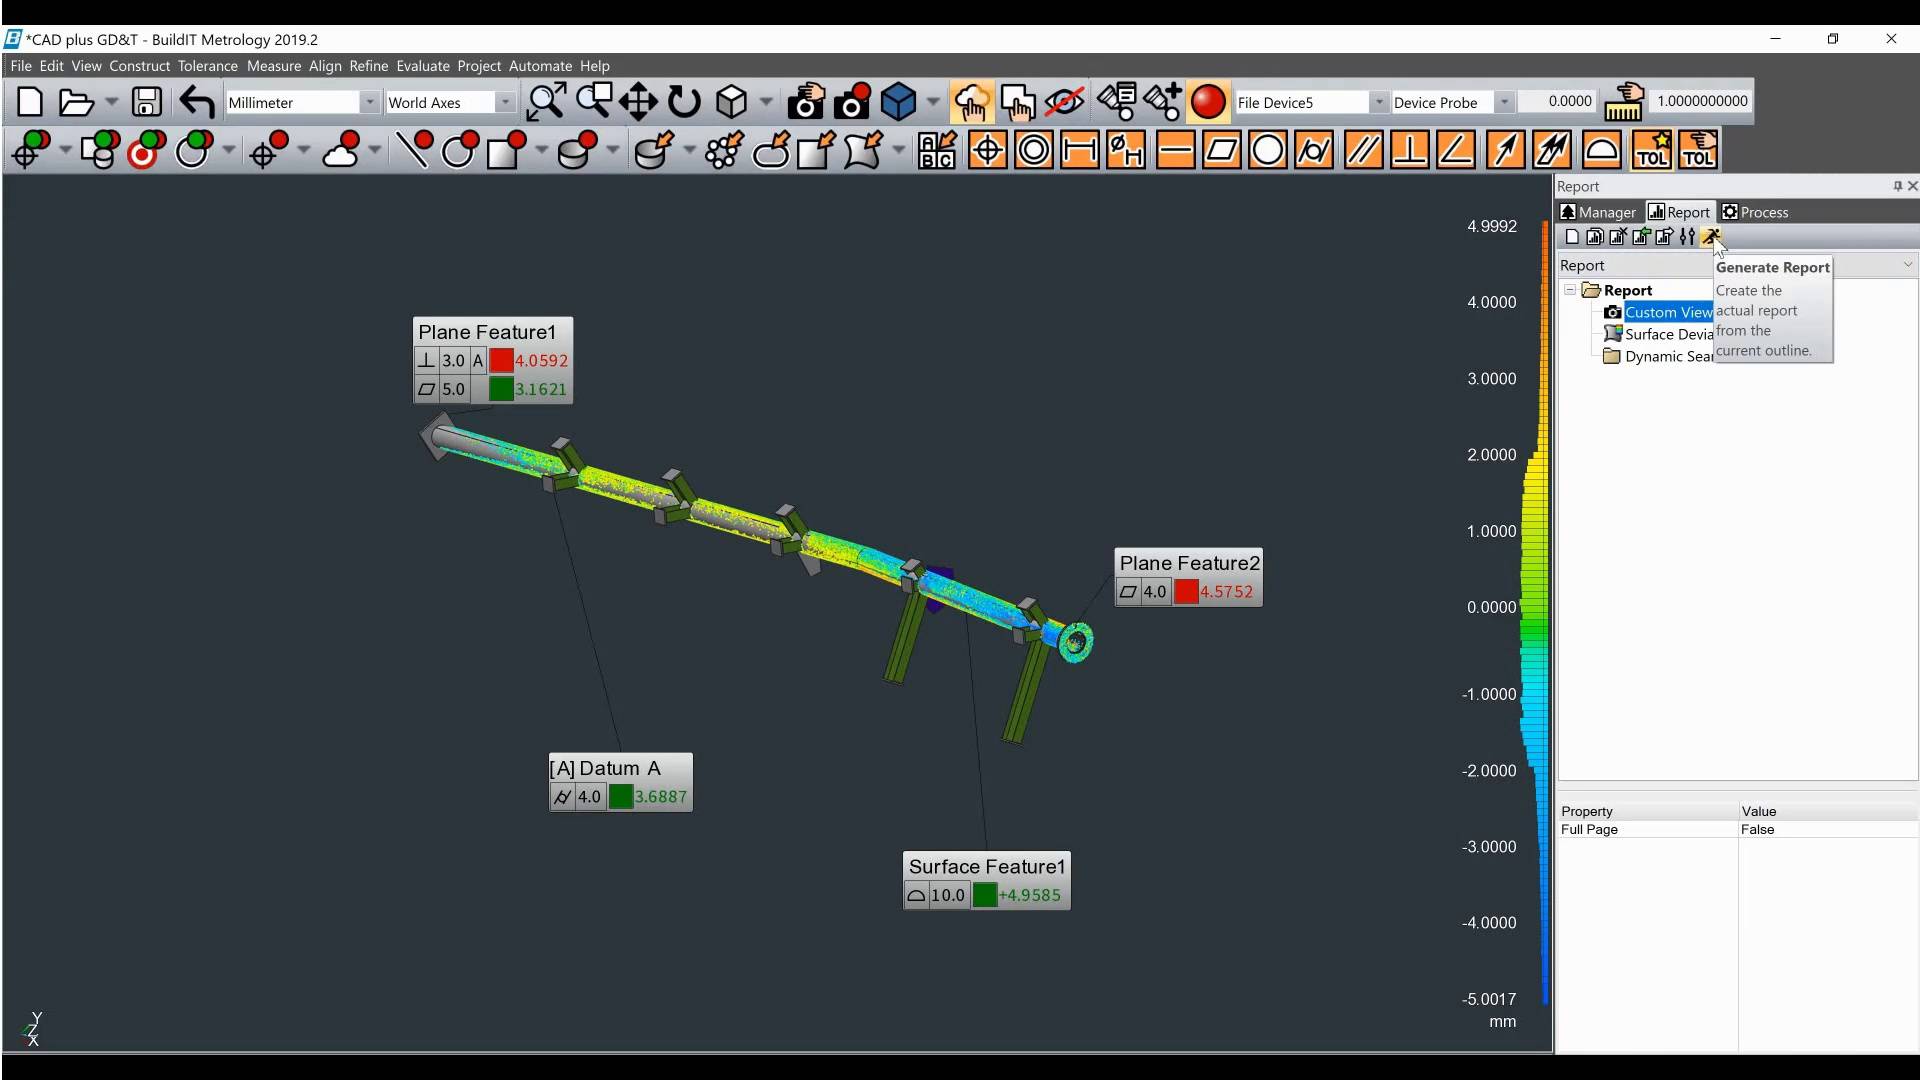This screenshot has height=1080, width=1920.
Task: Toggle the surface picking hand tool
Action: click(x=1017, y=102)
